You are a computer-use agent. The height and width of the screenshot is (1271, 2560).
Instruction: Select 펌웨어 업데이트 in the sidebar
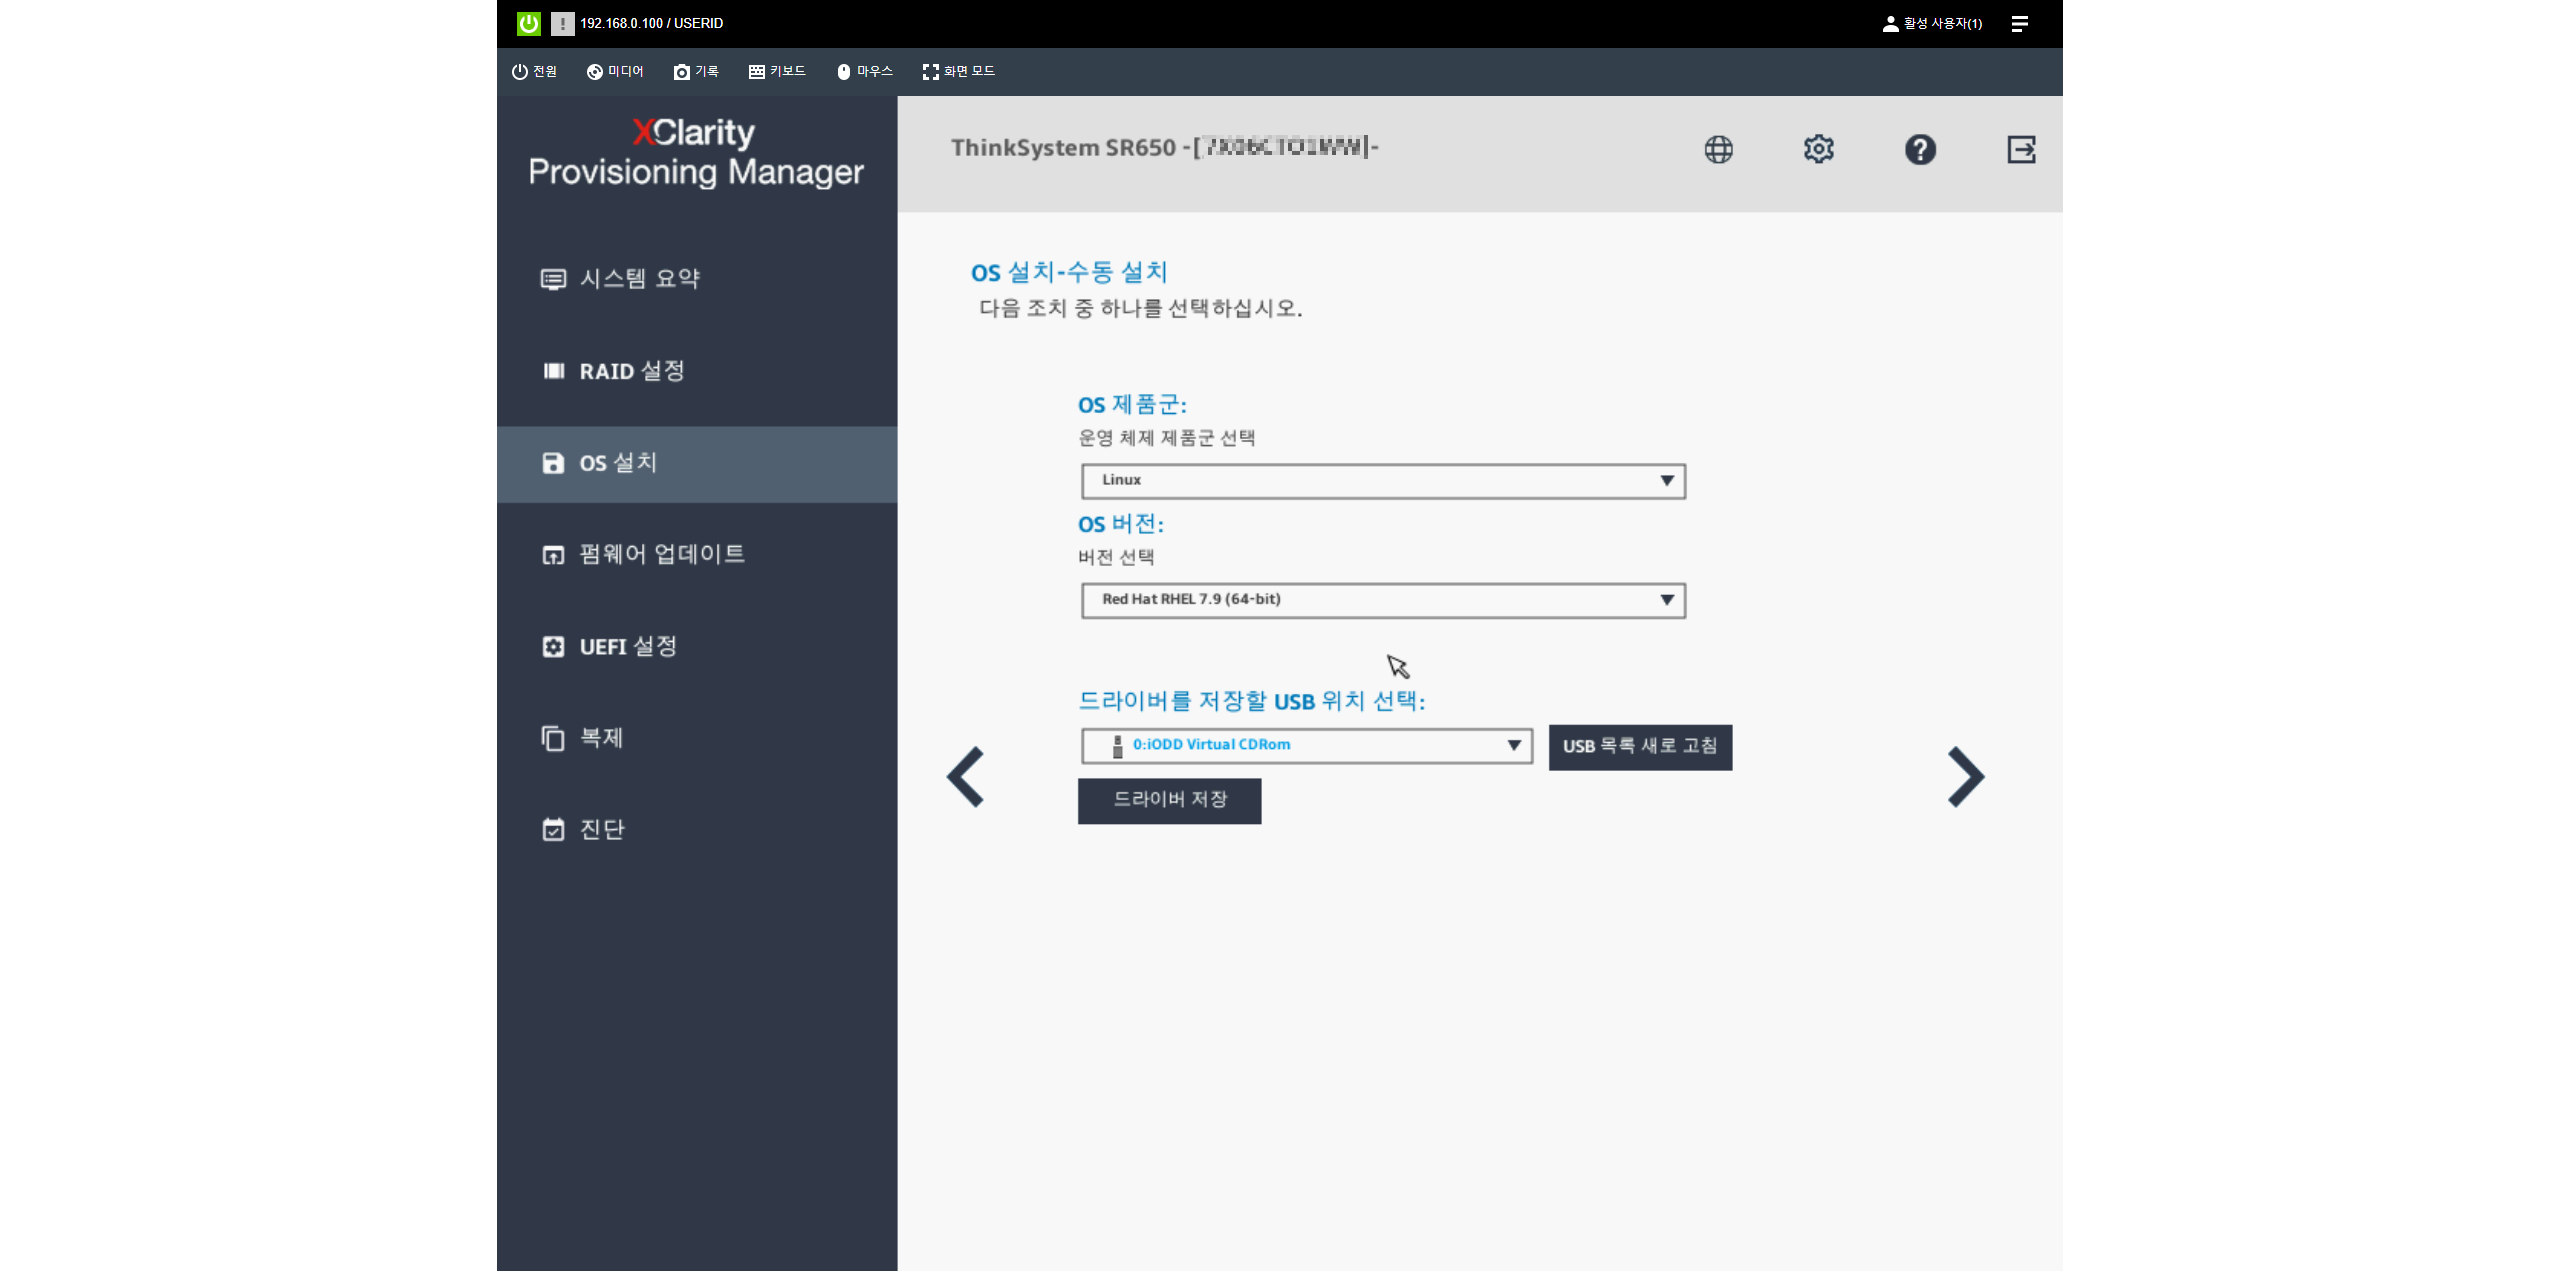[x=661, y=554]
